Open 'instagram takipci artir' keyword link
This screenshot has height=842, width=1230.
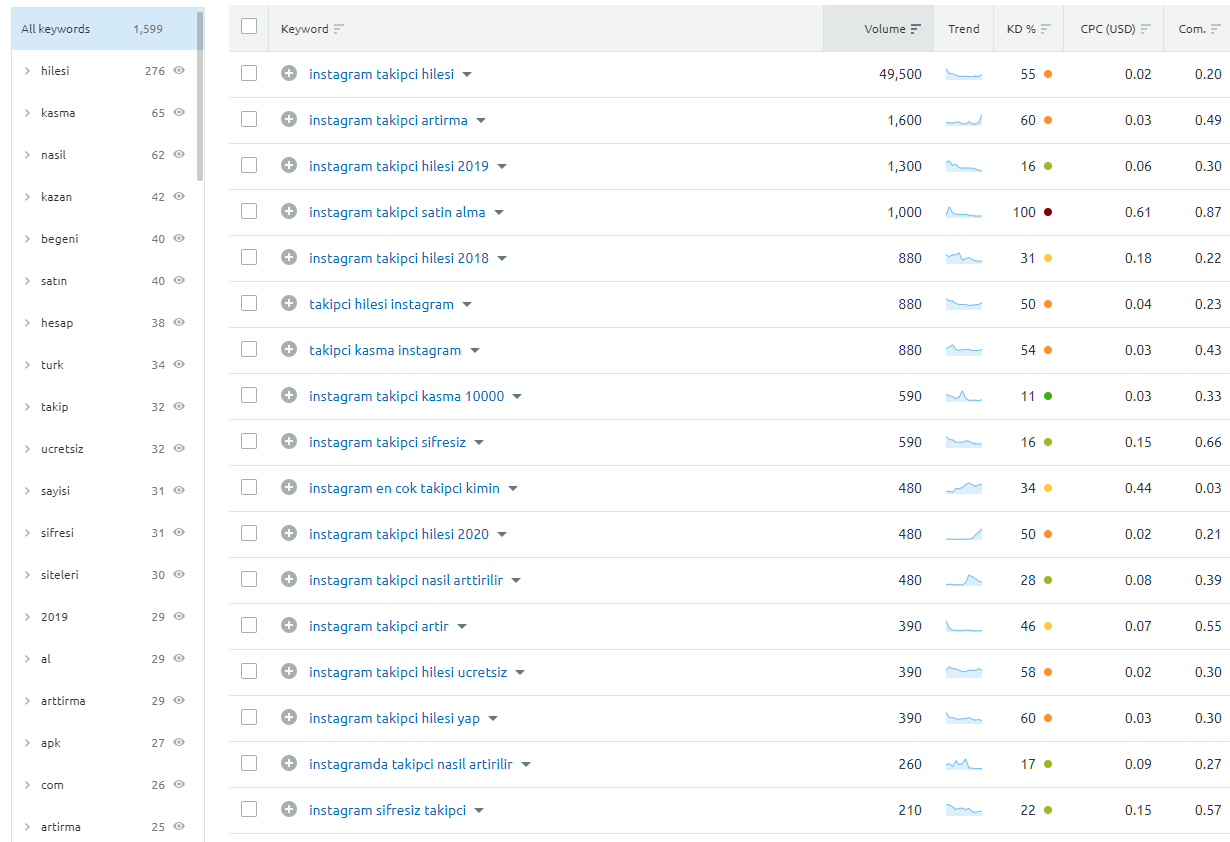(x=379, y=626)
